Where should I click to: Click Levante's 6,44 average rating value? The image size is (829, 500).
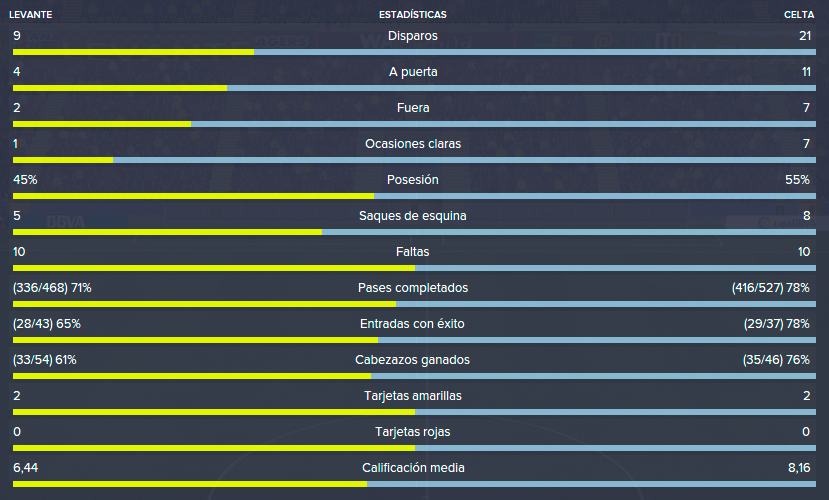point(25,468)
